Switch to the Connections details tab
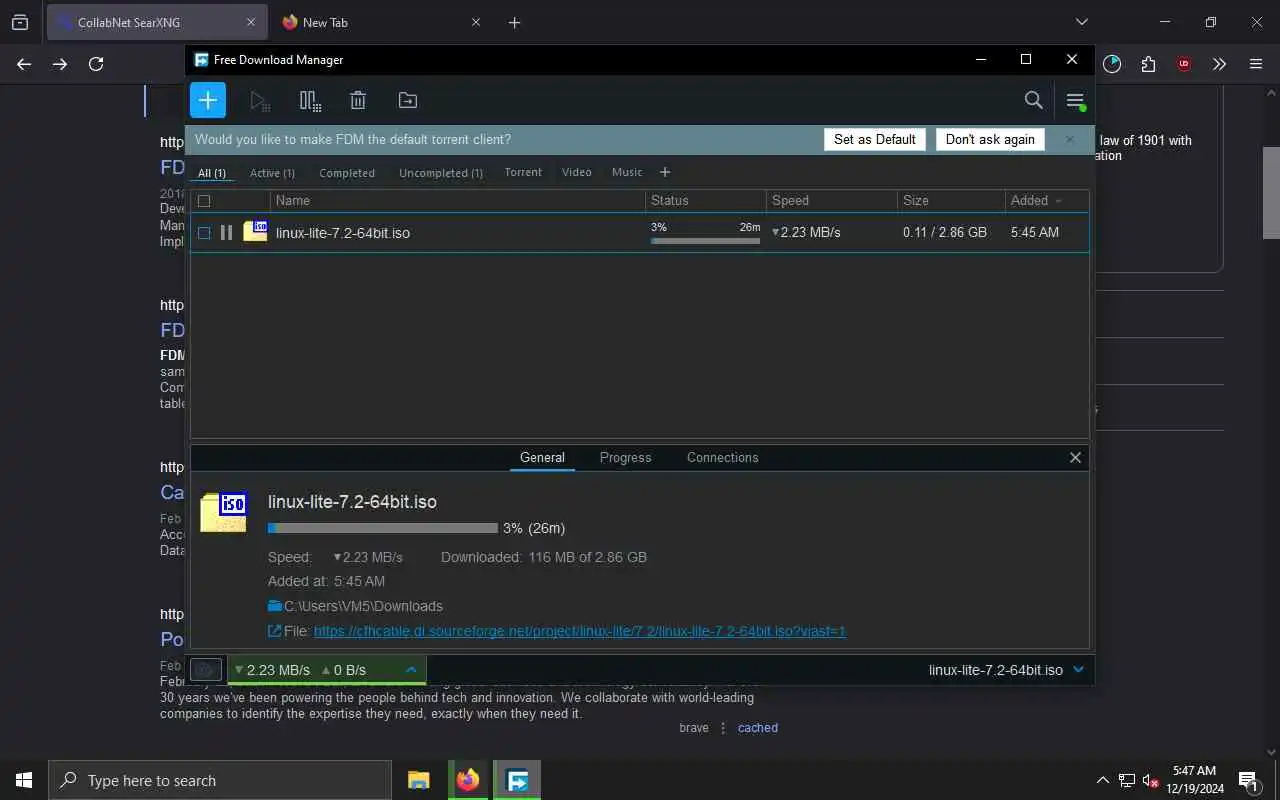The height and width of the screenshot is (800, 1280). [x=722, y=457]
